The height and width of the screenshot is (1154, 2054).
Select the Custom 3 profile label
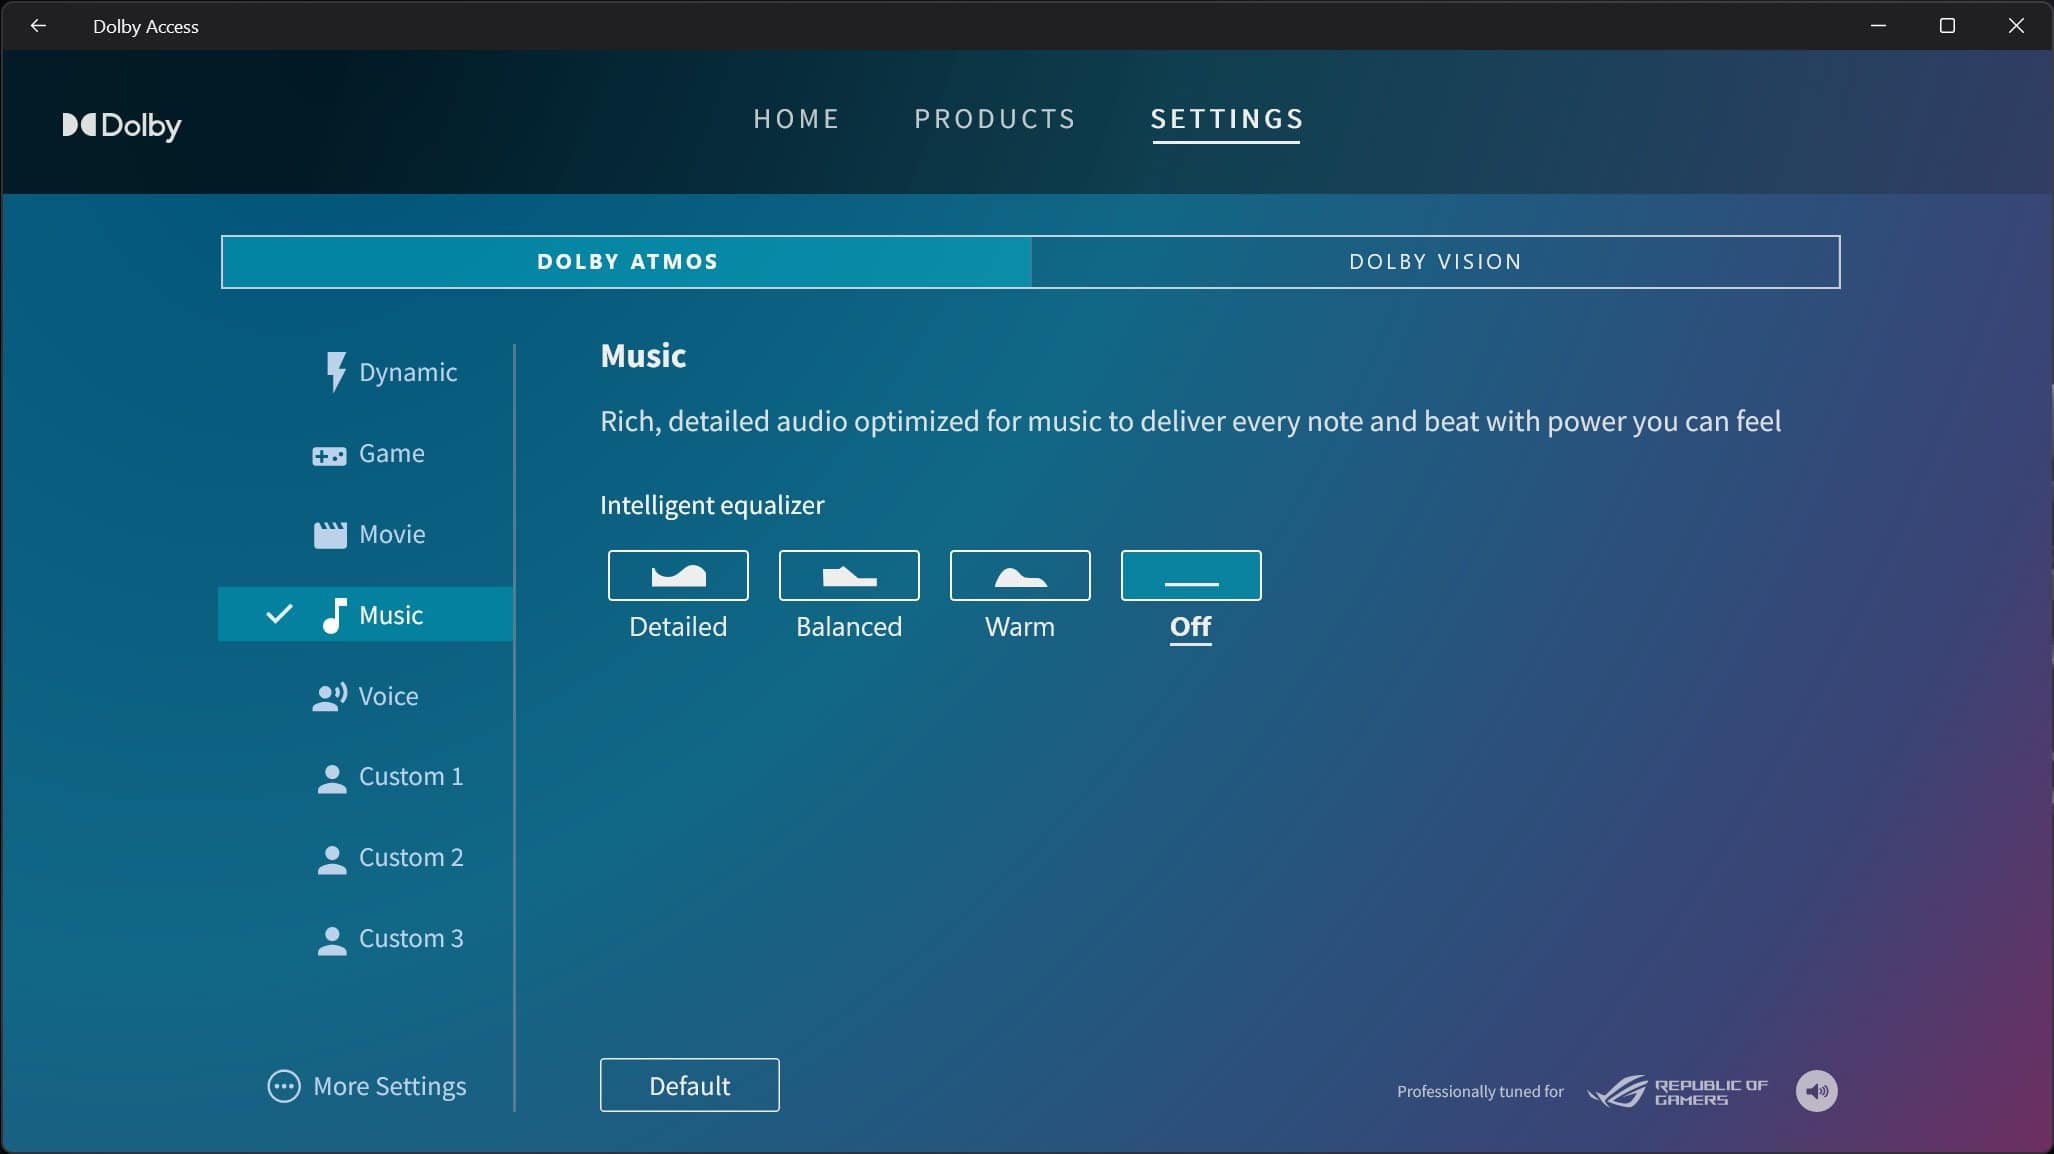(411, 939)
